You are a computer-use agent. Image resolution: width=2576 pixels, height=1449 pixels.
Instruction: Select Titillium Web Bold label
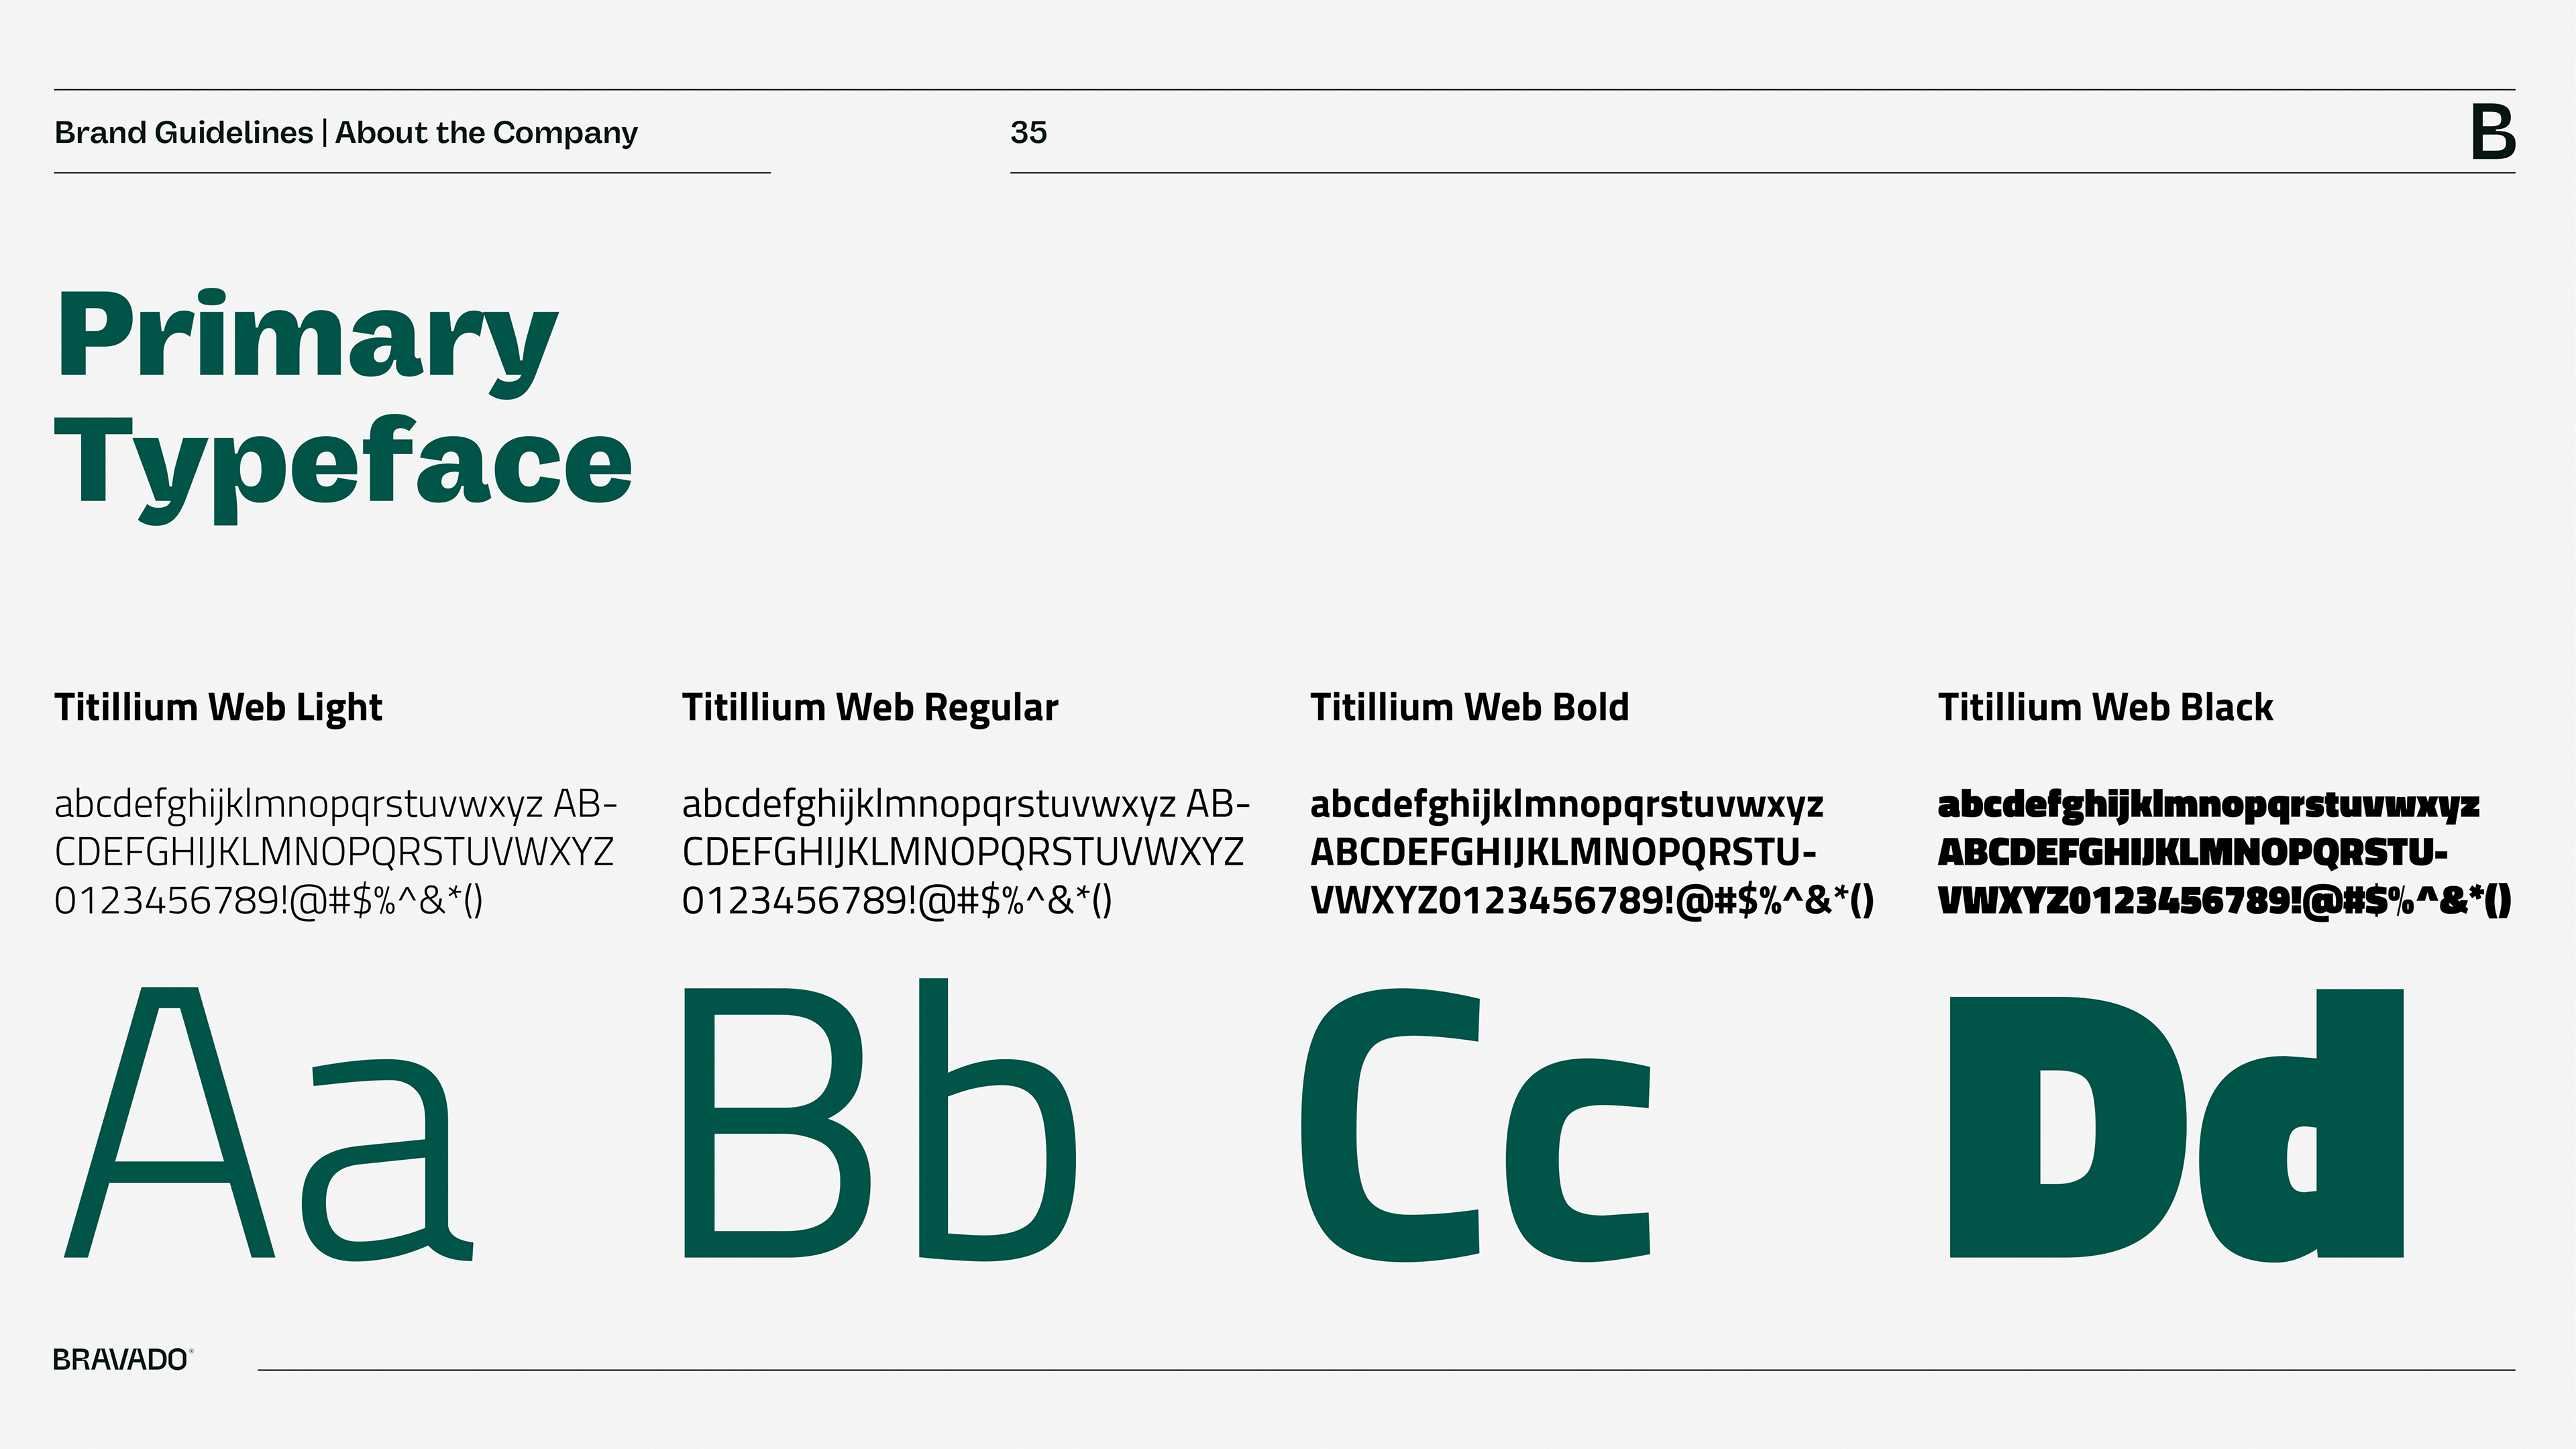(x=1469, y=707)
